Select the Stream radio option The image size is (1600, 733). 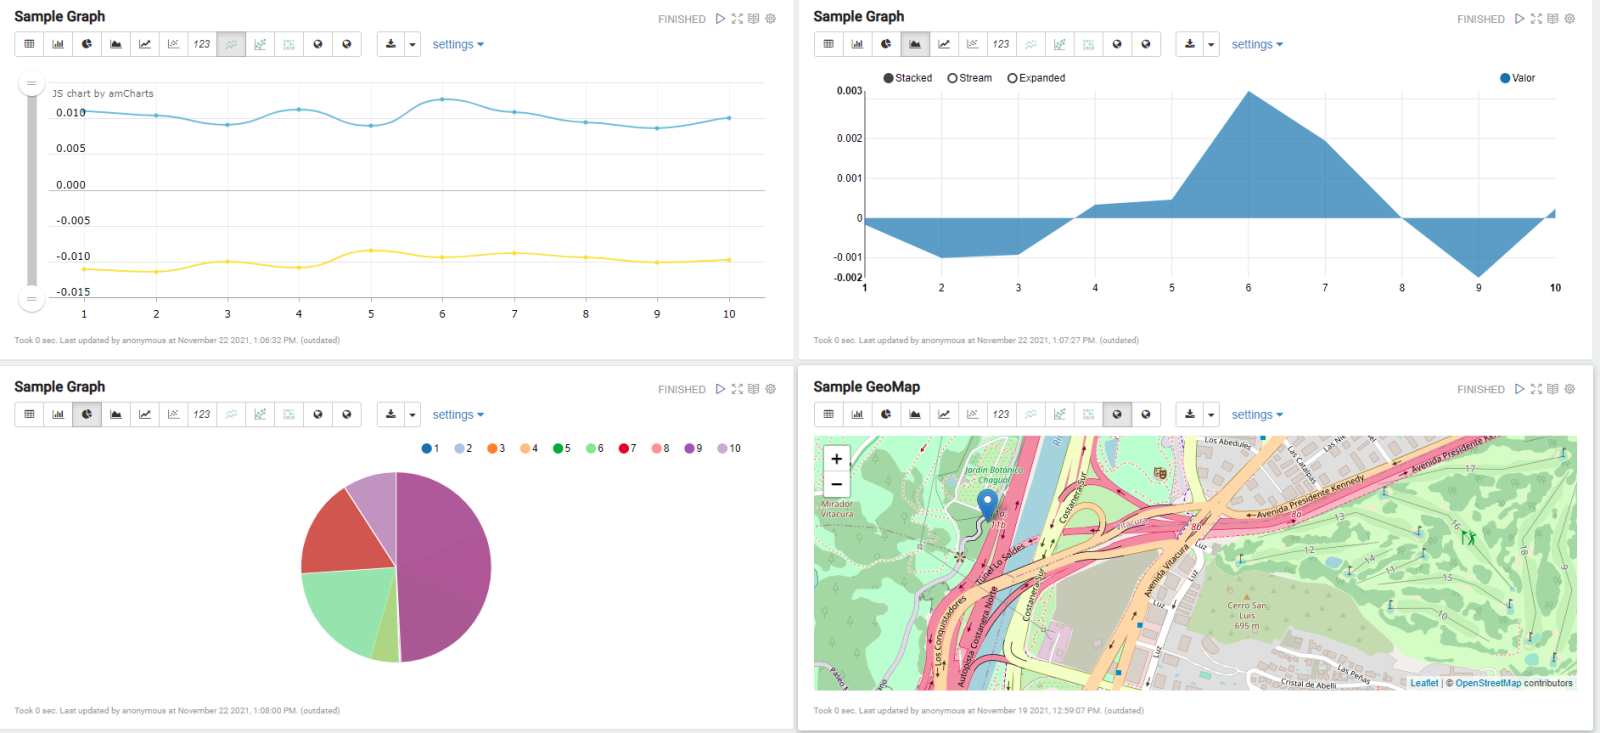(x=952, y=78)
